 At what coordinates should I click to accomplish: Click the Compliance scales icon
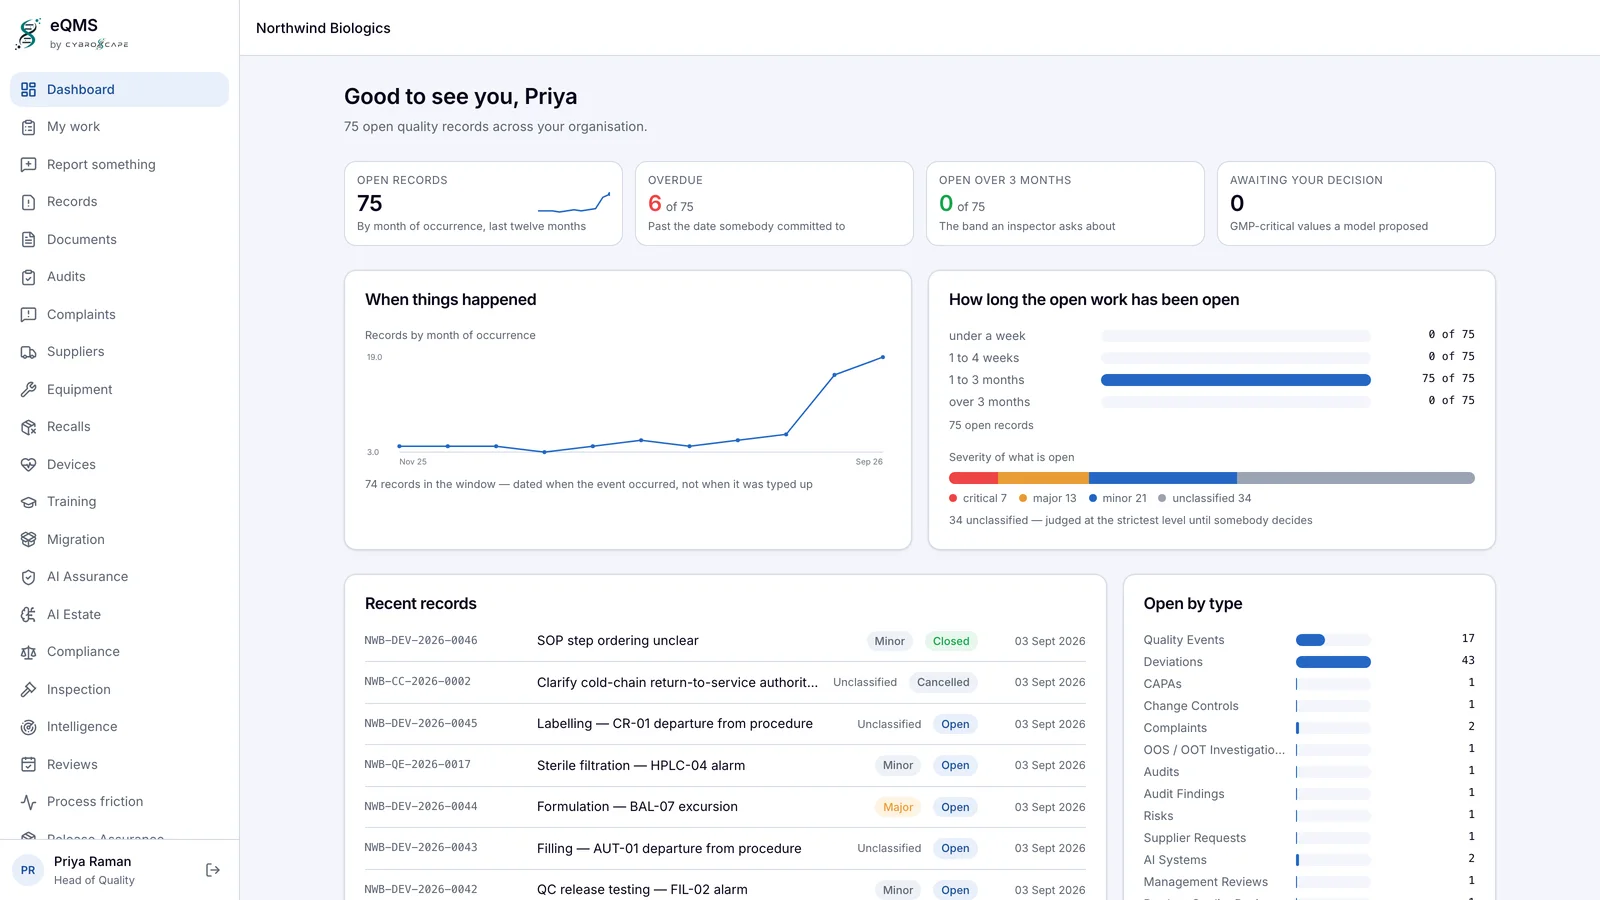pos(28,652)
